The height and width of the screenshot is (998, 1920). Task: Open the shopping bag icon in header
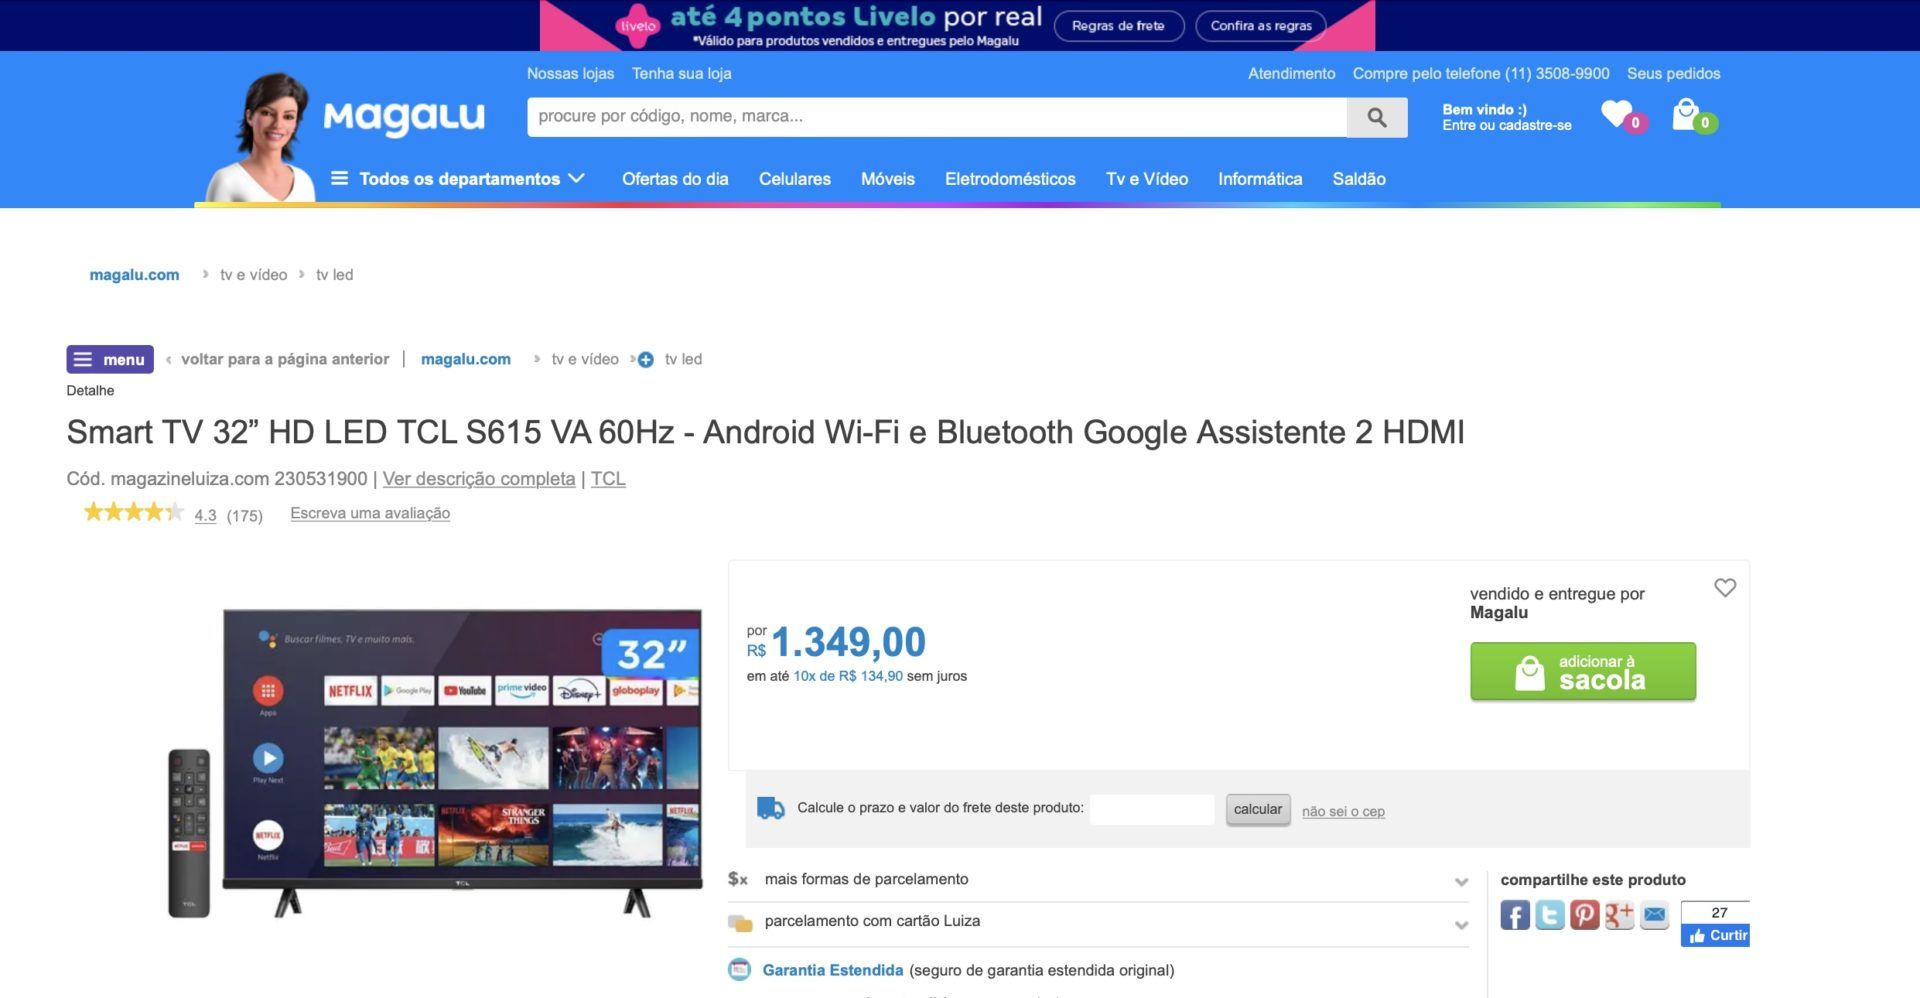pyautogui.click(x=1686, y=114)
